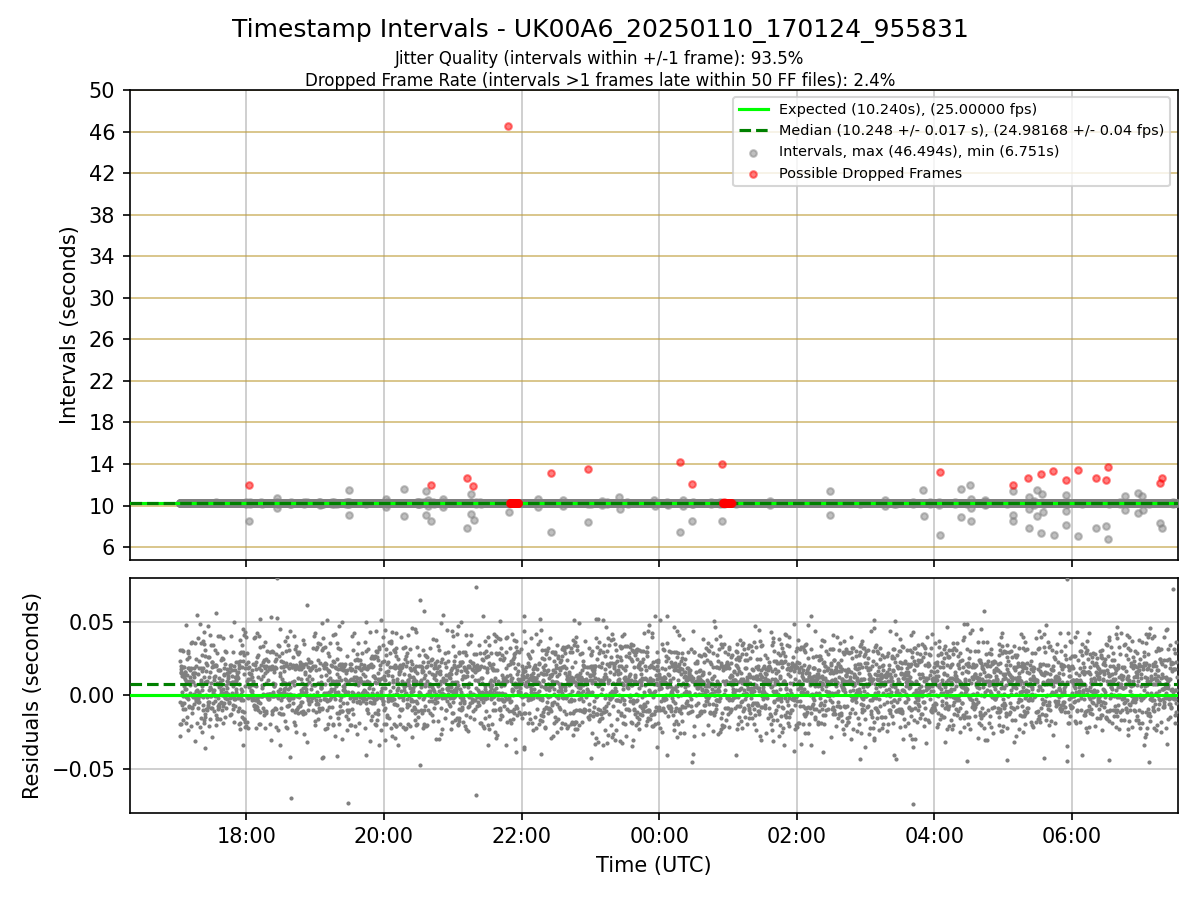1200x900 pixels.
Task: Click y-axis tick label '30'
Action: pyautogui.click(x=104, y=298)
